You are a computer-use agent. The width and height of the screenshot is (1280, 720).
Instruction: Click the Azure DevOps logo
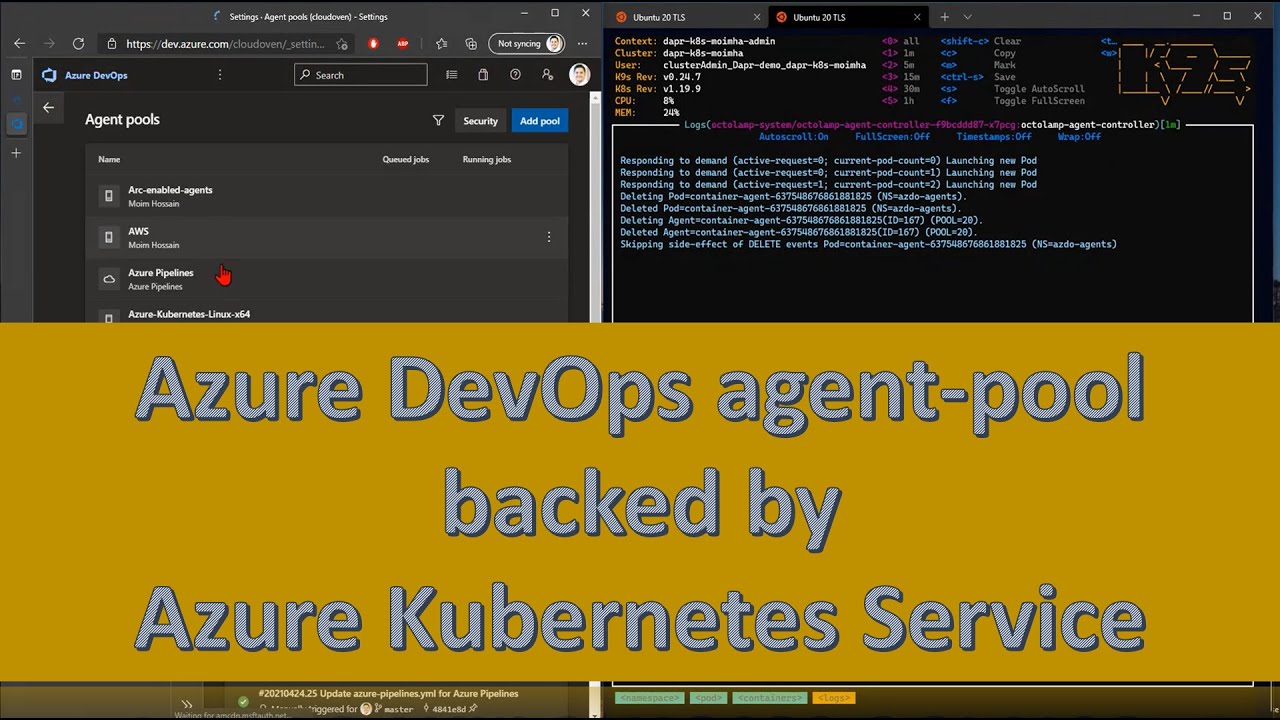[x=49, y=75]
